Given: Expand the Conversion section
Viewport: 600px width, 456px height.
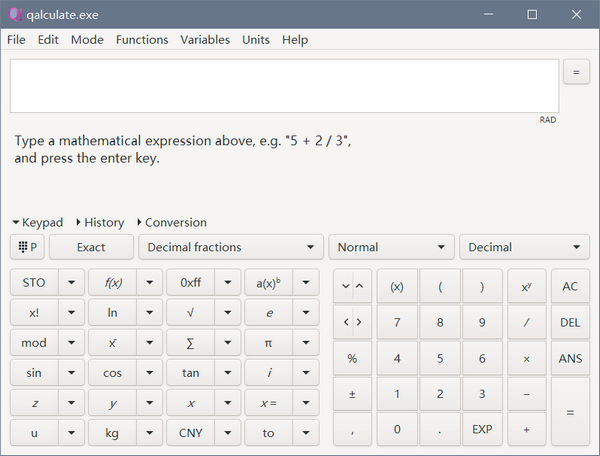Looking at the screenshot, I should click(171, 222).
